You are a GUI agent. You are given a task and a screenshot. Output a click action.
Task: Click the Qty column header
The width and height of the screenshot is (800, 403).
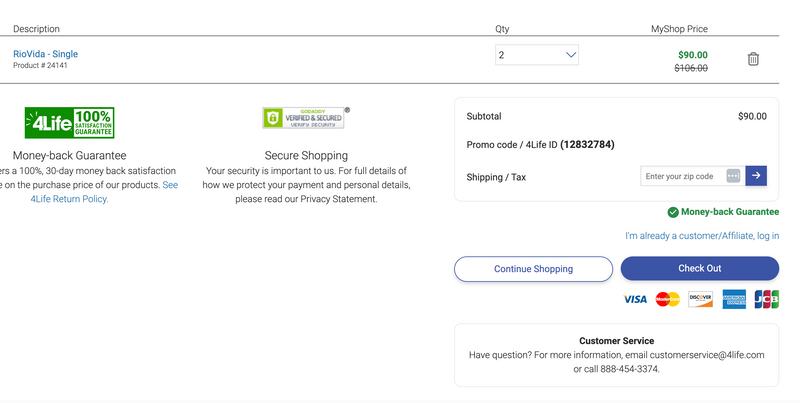tap(502, 29)
